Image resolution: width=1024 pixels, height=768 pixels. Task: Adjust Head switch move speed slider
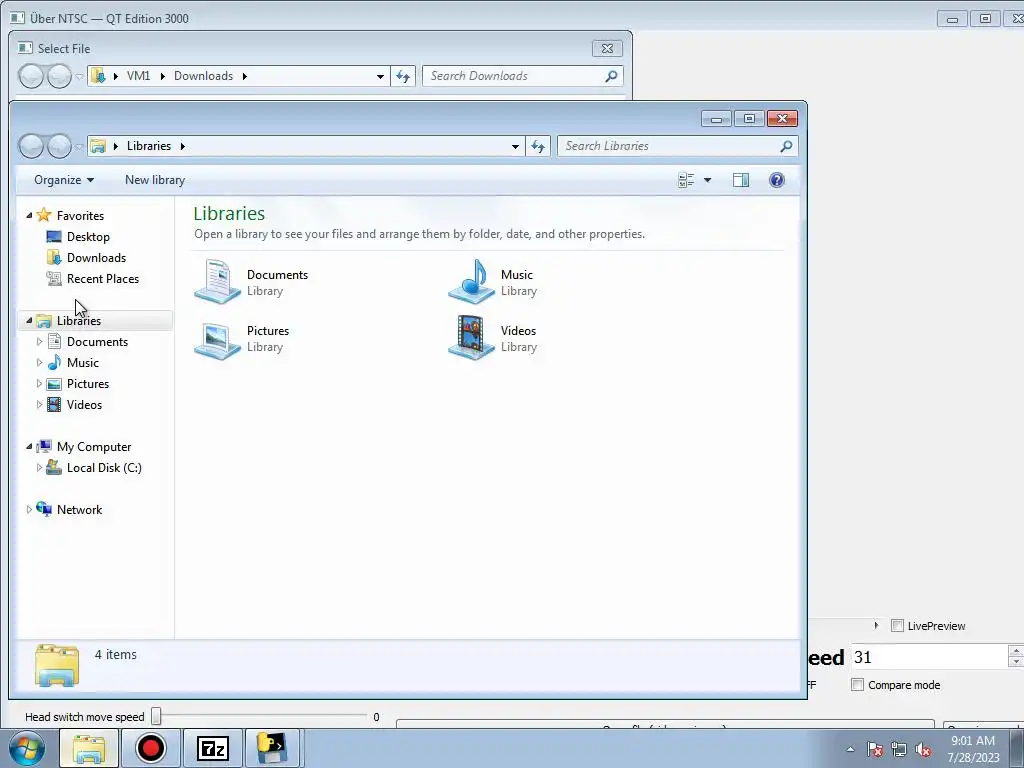pos(156,716)
